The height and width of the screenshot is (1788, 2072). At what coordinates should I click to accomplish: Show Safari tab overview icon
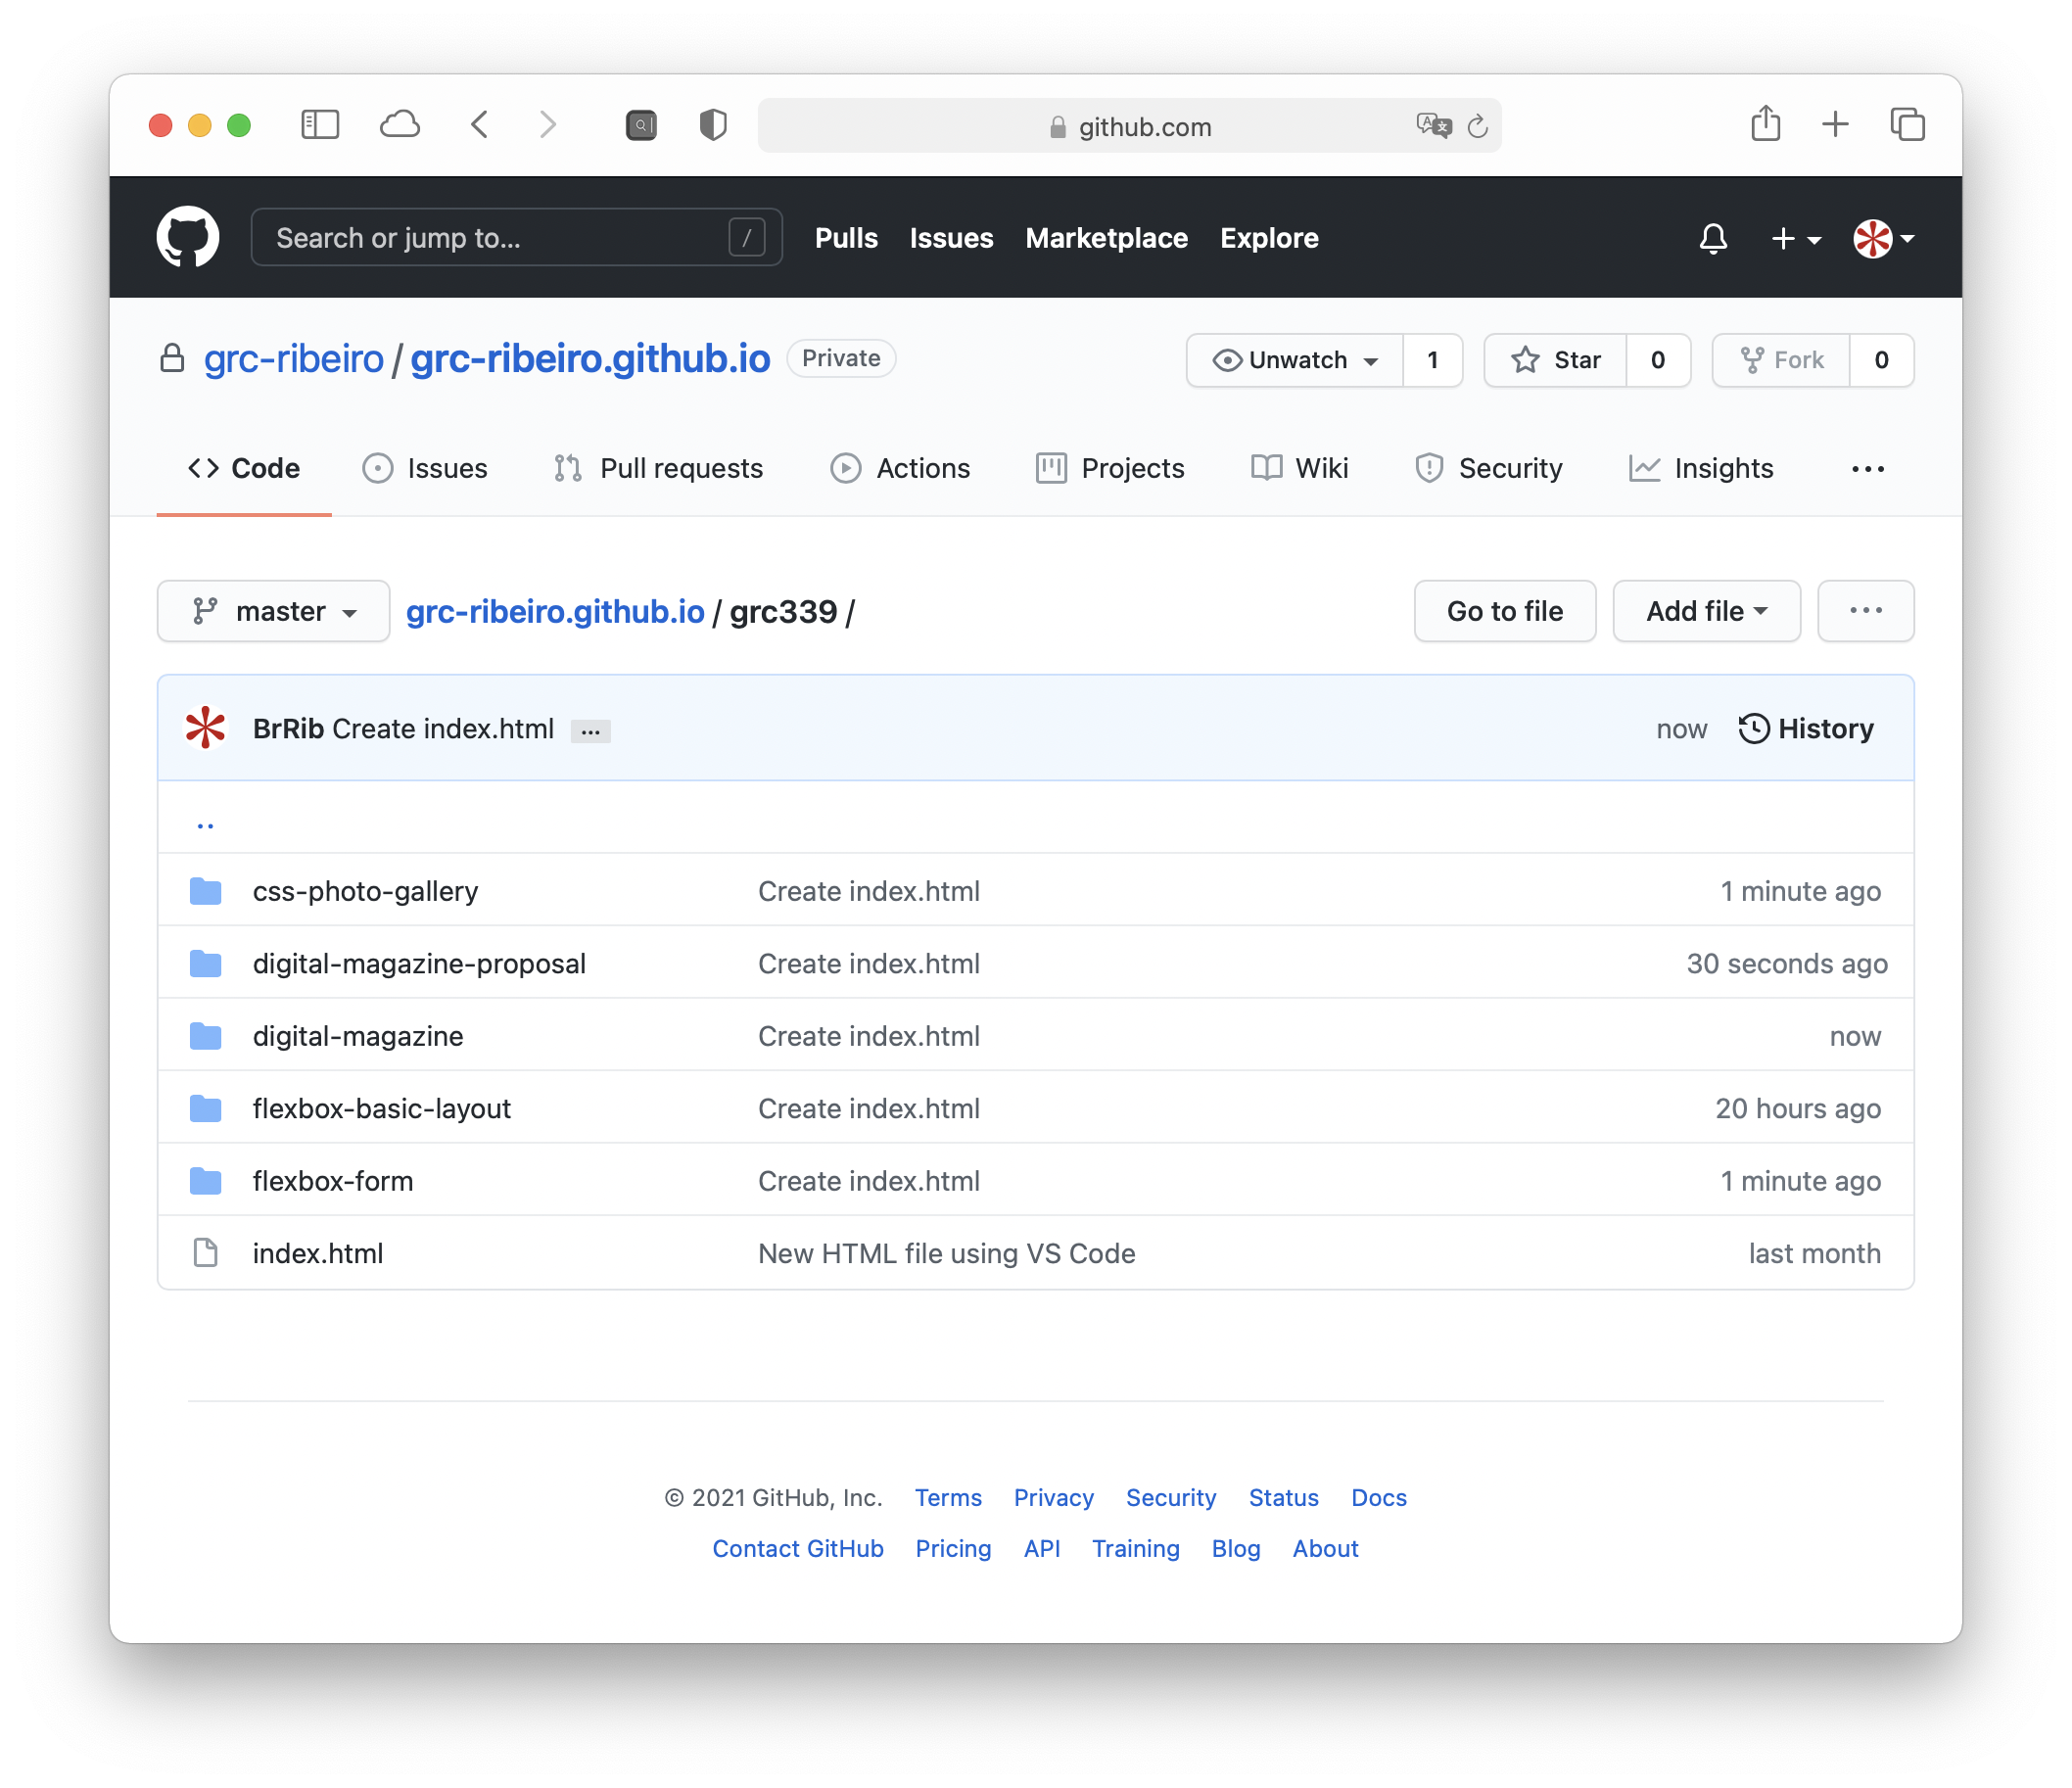tap(1907, 125)
